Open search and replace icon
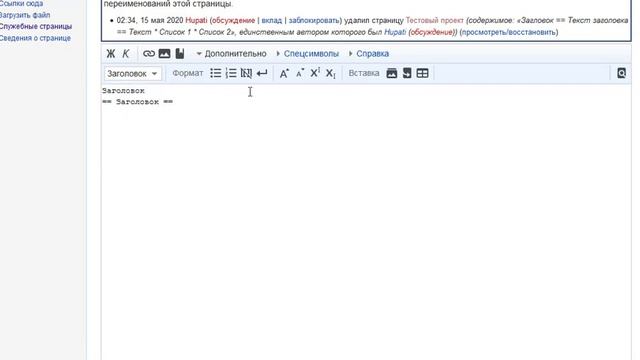The height and width of the screenshot is (360, 640). tap(621, 73)
